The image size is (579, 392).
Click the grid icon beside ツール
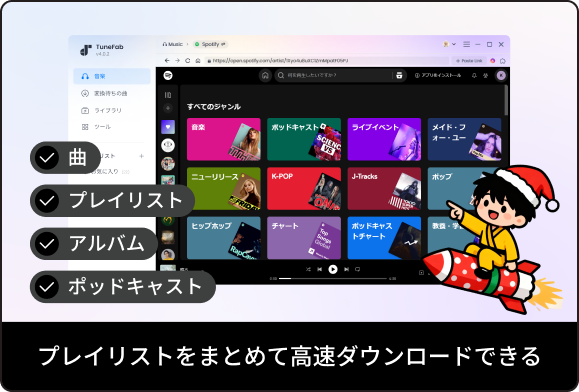[85, 127]
